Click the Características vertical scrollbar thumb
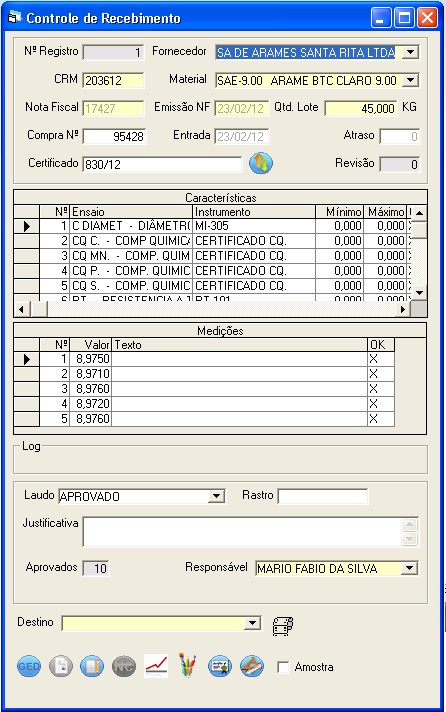 click(419, 229)
